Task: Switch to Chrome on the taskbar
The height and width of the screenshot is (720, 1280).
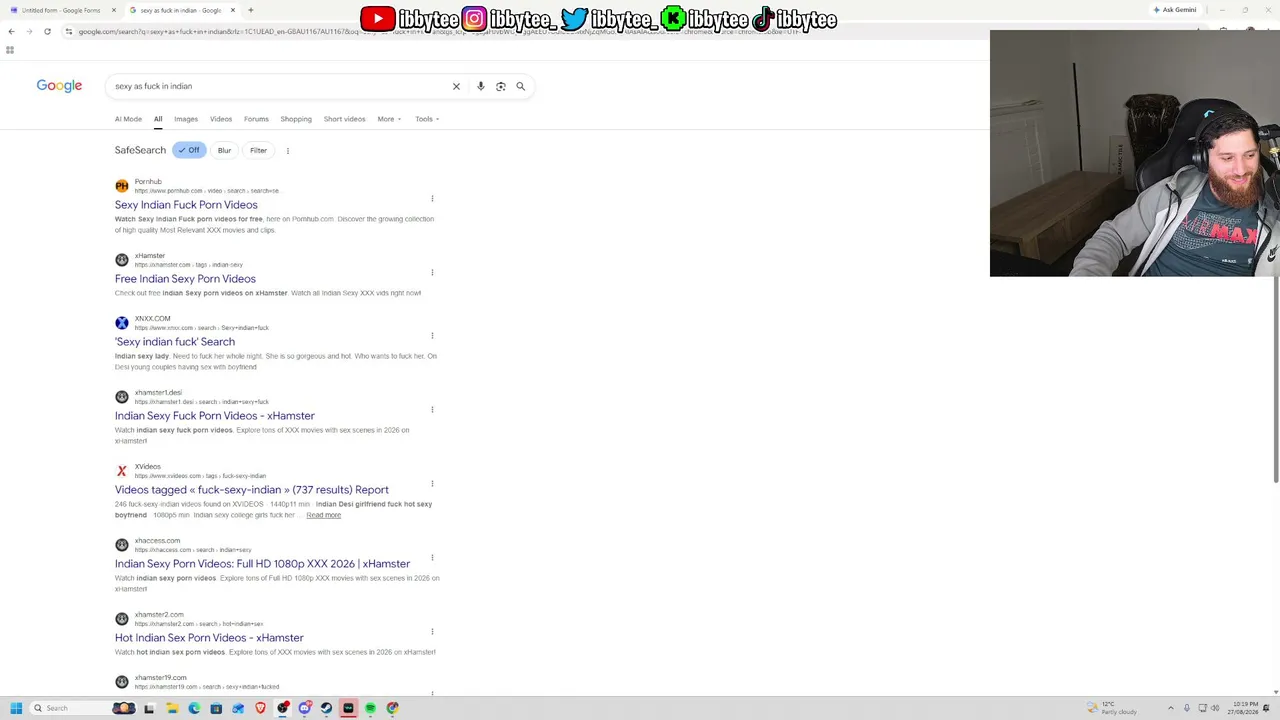Action: point(392,708)
